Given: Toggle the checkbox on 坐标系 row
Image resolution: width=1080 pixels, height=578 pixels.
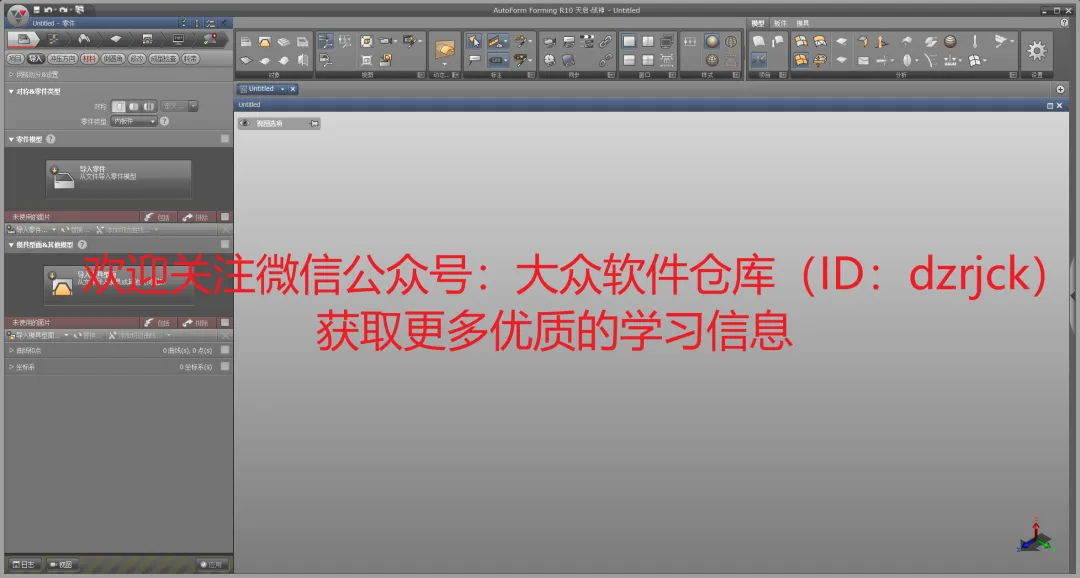Looking at the screenshot, I should 225,367.
